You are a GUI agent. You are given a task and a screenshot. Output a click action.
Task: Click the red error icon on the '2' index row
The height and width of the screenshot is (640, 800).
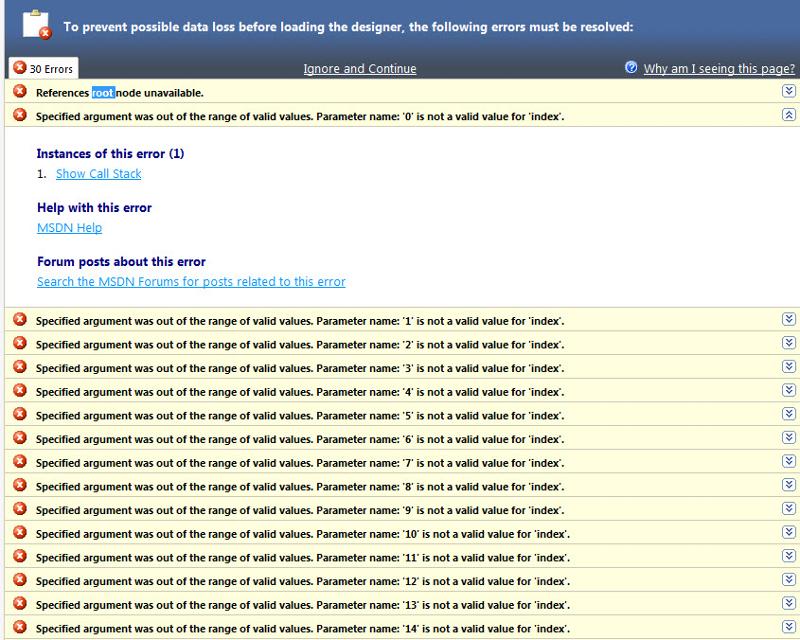tap(20, 343)
